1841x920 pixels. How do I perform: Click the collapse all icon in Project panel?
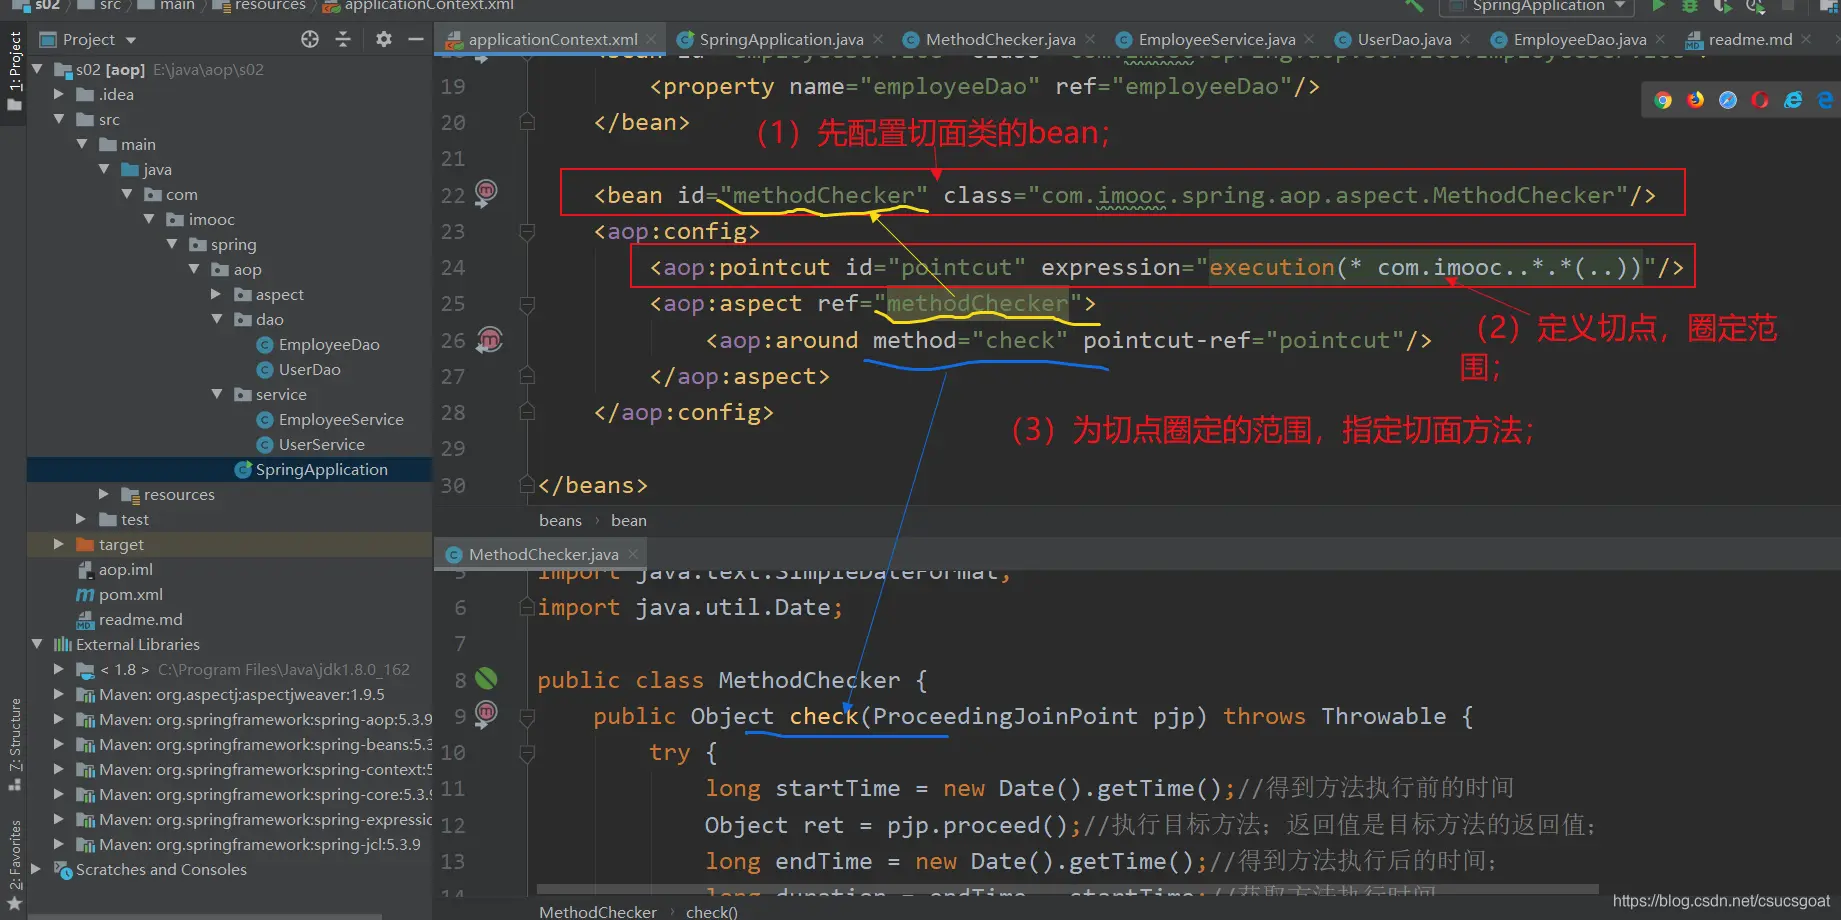point(343,39)
